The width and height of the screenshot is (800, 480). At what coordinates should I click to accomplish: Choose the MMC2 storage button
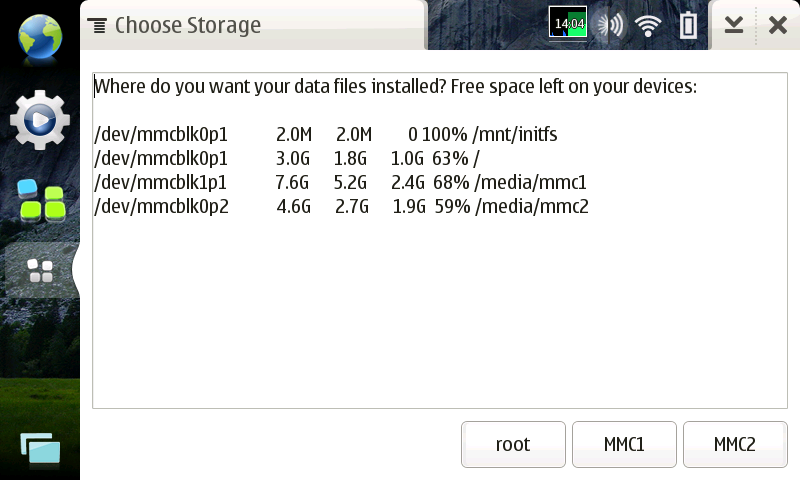coord(735,444)
